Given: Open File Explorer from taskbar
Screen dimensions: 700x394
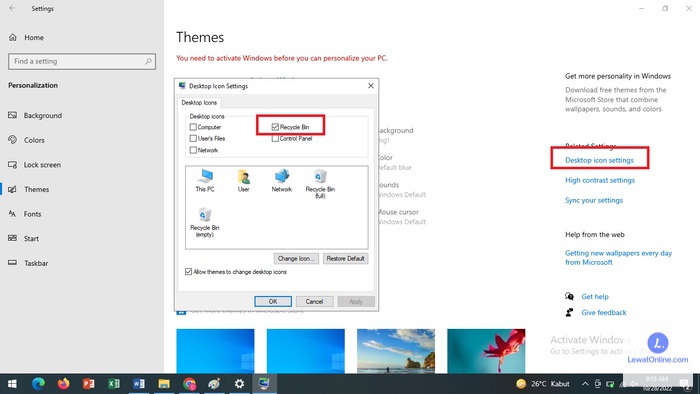Looking at the screenshot, I should (x=164, y=384).
